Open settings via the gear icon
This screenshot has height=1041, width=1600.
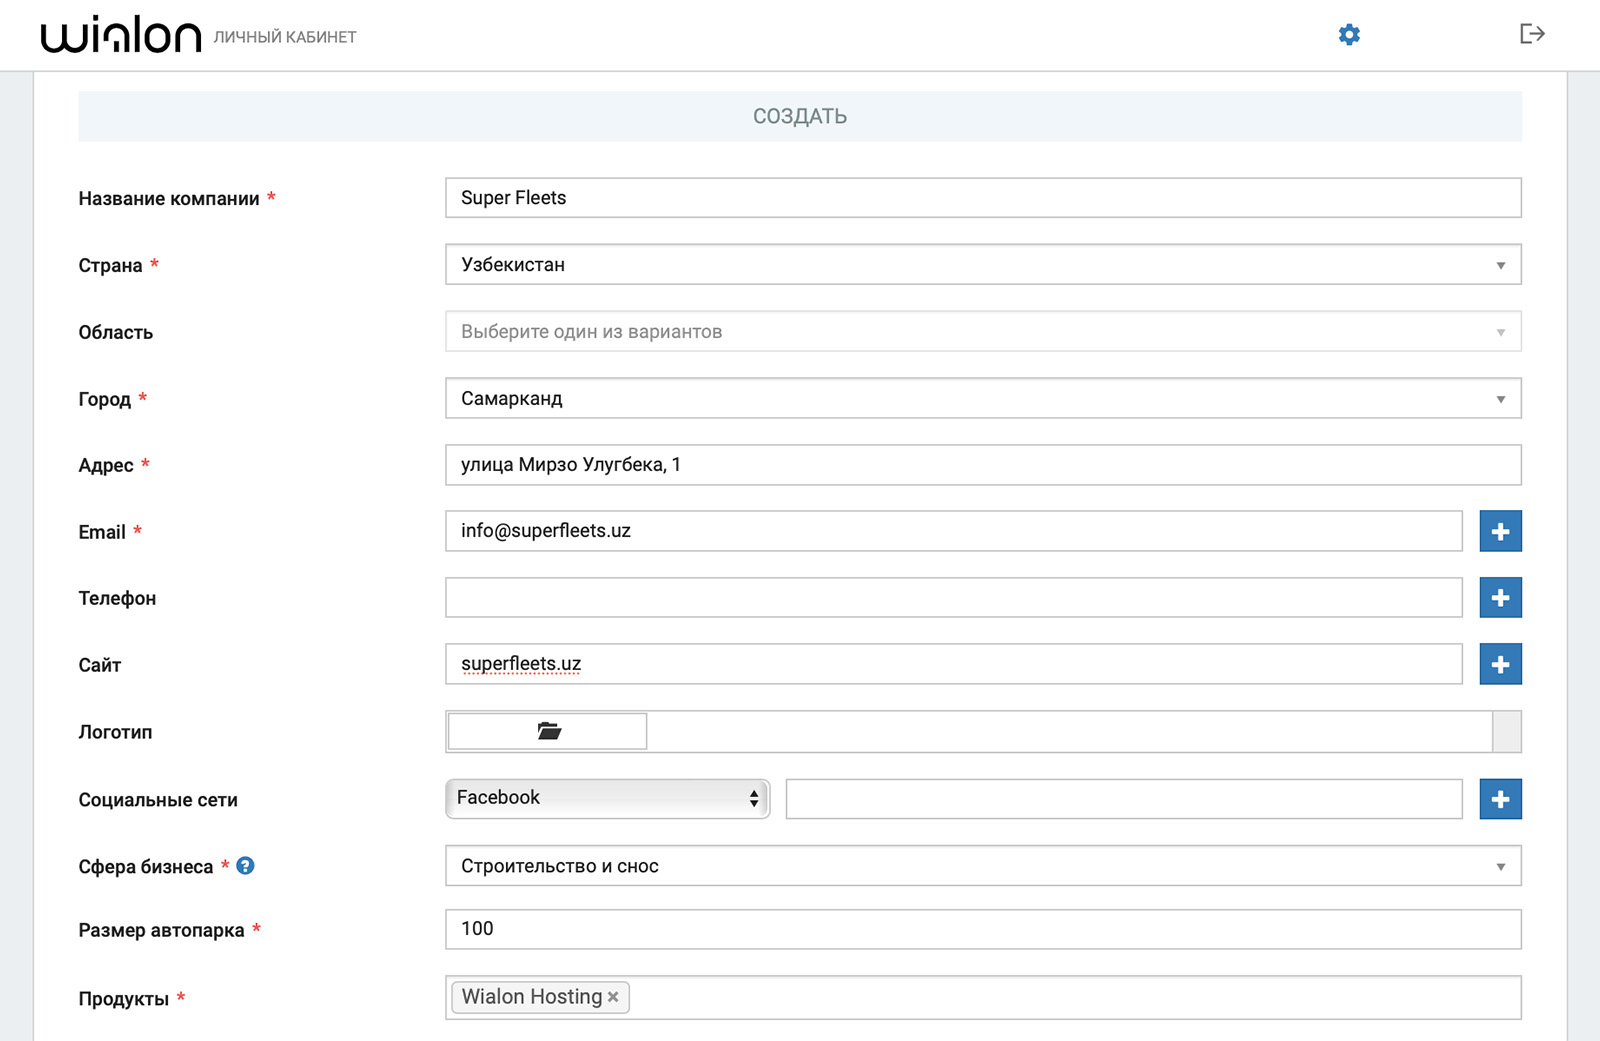1349,35
